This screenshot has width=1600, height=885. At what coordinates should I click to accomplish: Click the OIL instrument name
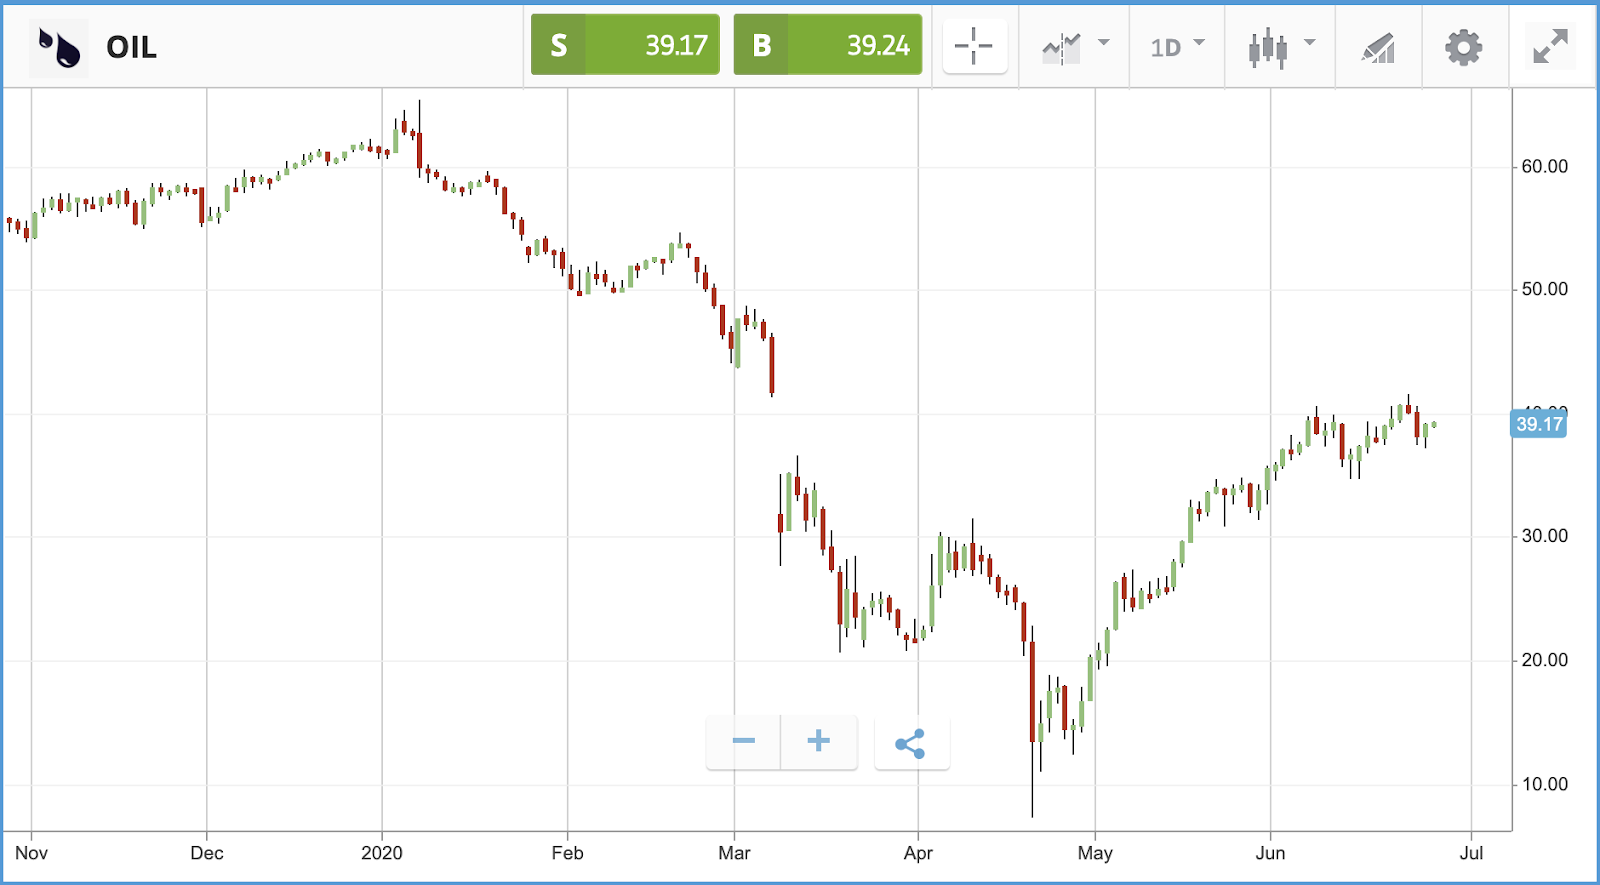tap(131, 47)
